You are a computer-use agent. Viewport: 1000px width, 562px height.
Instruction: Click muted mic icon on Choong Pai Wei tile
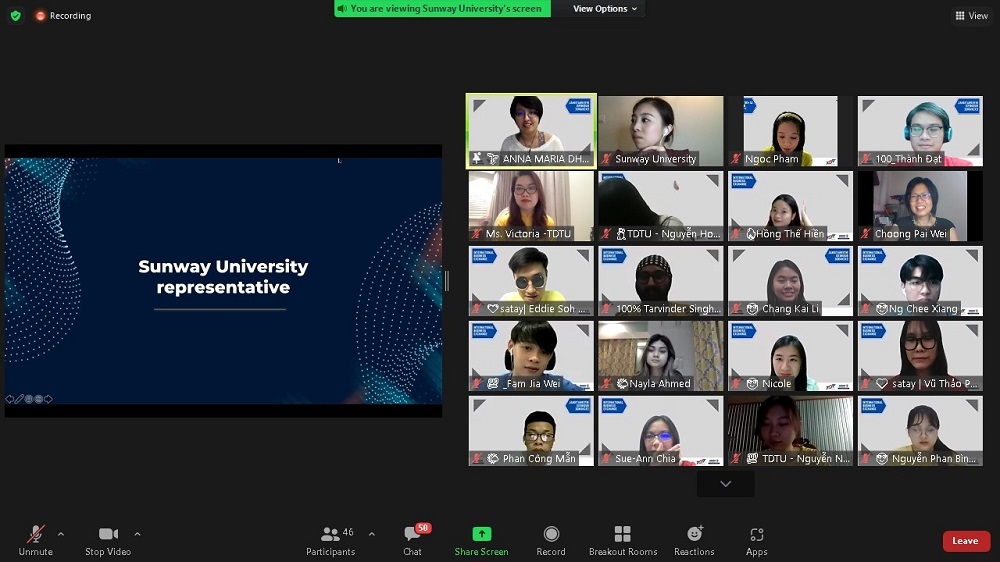(865, 234)
